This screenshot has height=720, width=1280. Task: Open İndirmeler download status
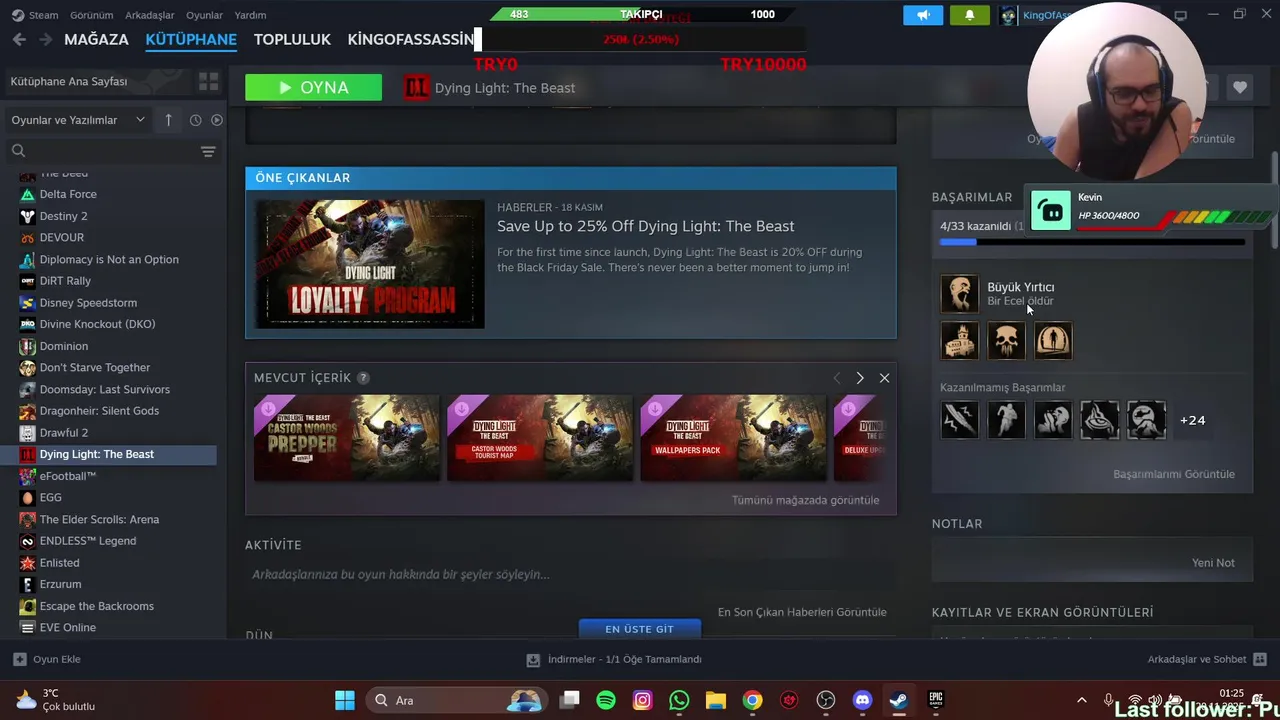[x=615, y=659]
